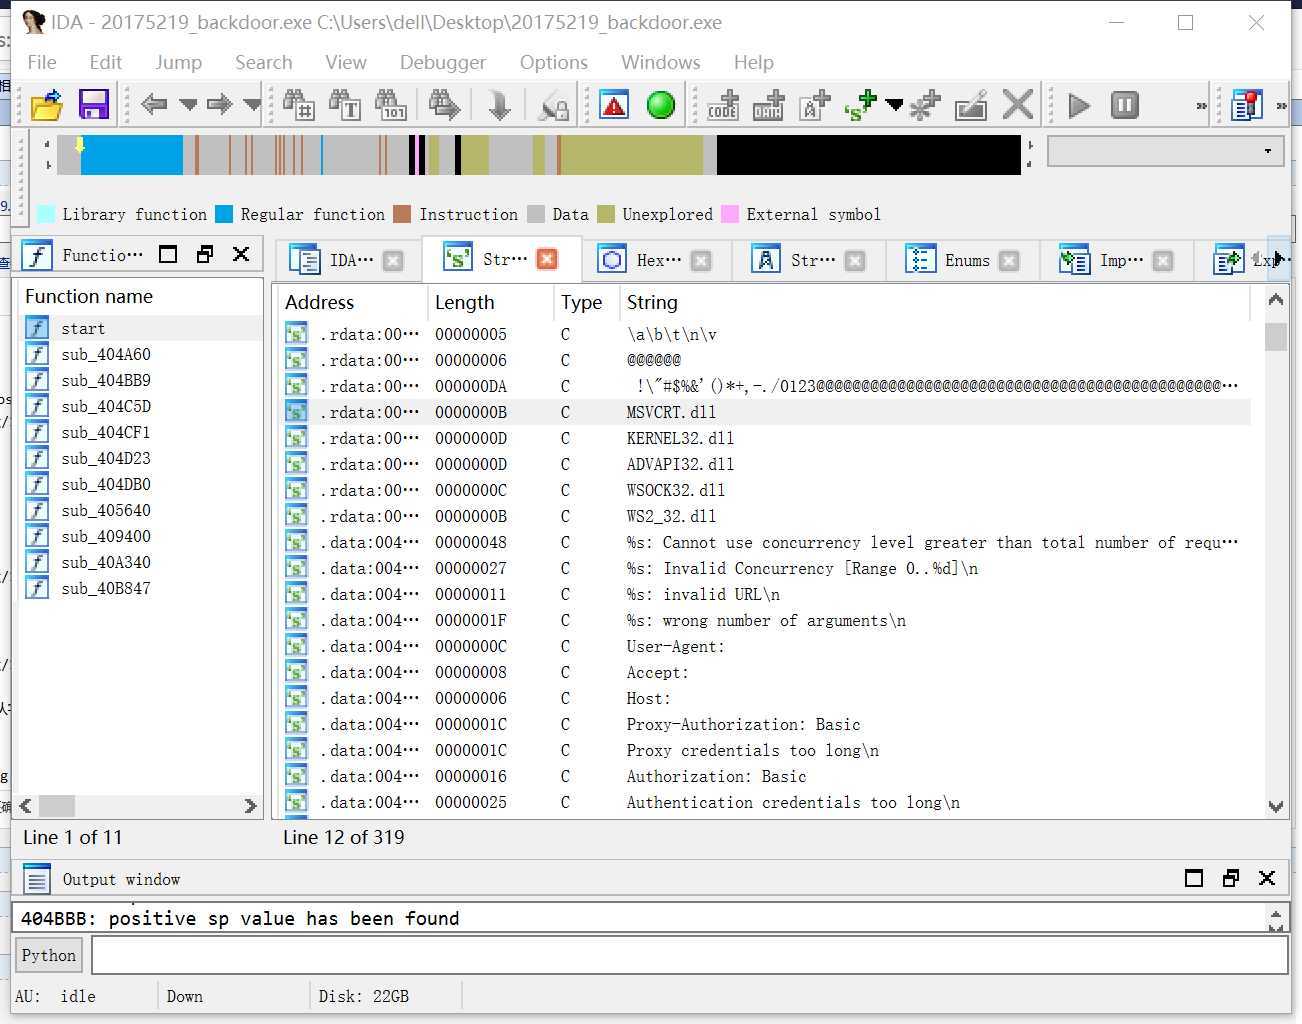Close the Output window panel
The width and height of the screenshot is (1302, 1024).
(x=1267, y=878)
